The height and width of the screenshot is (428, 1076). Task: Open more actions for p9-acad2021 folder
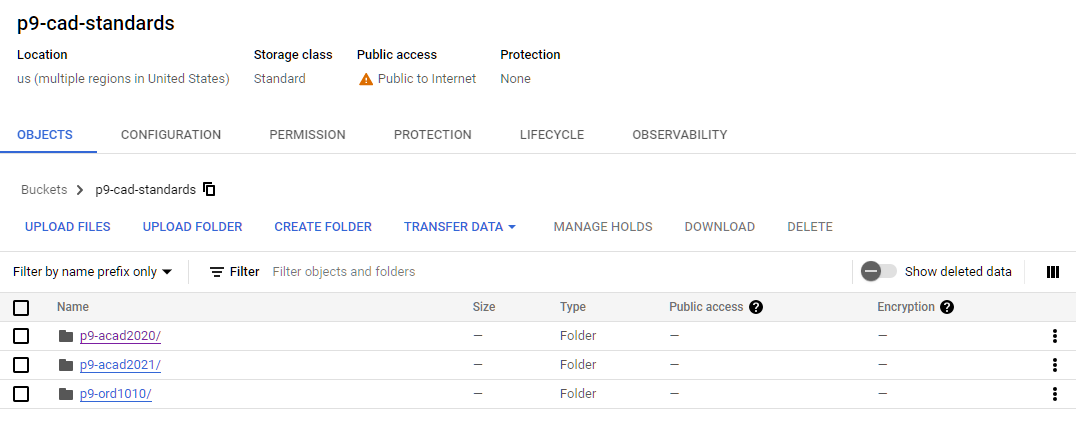tap(1054, 365)
